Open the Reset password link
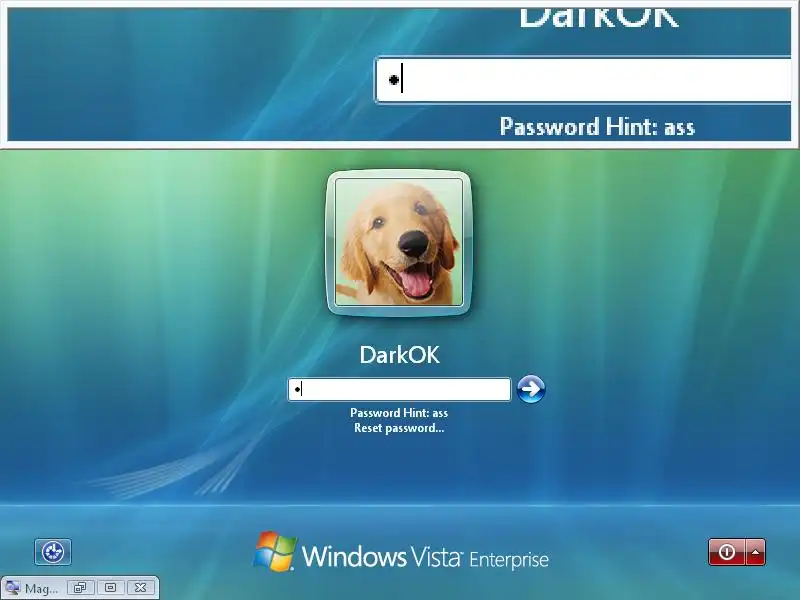Viewport: 800px width, 600px height. click(x=399, y=428)
